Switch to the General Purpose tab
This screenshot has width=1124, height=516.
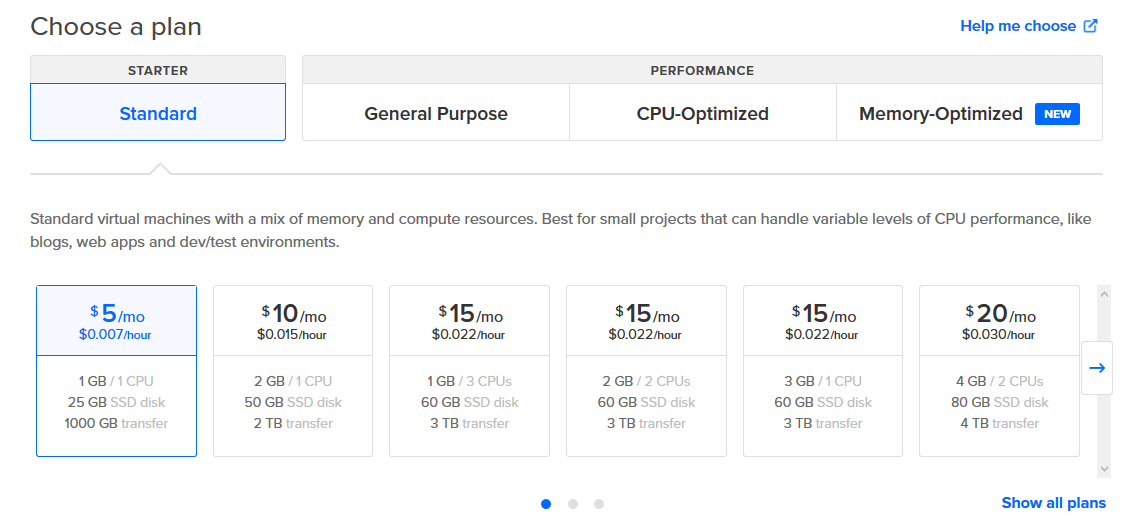(436, 114)
